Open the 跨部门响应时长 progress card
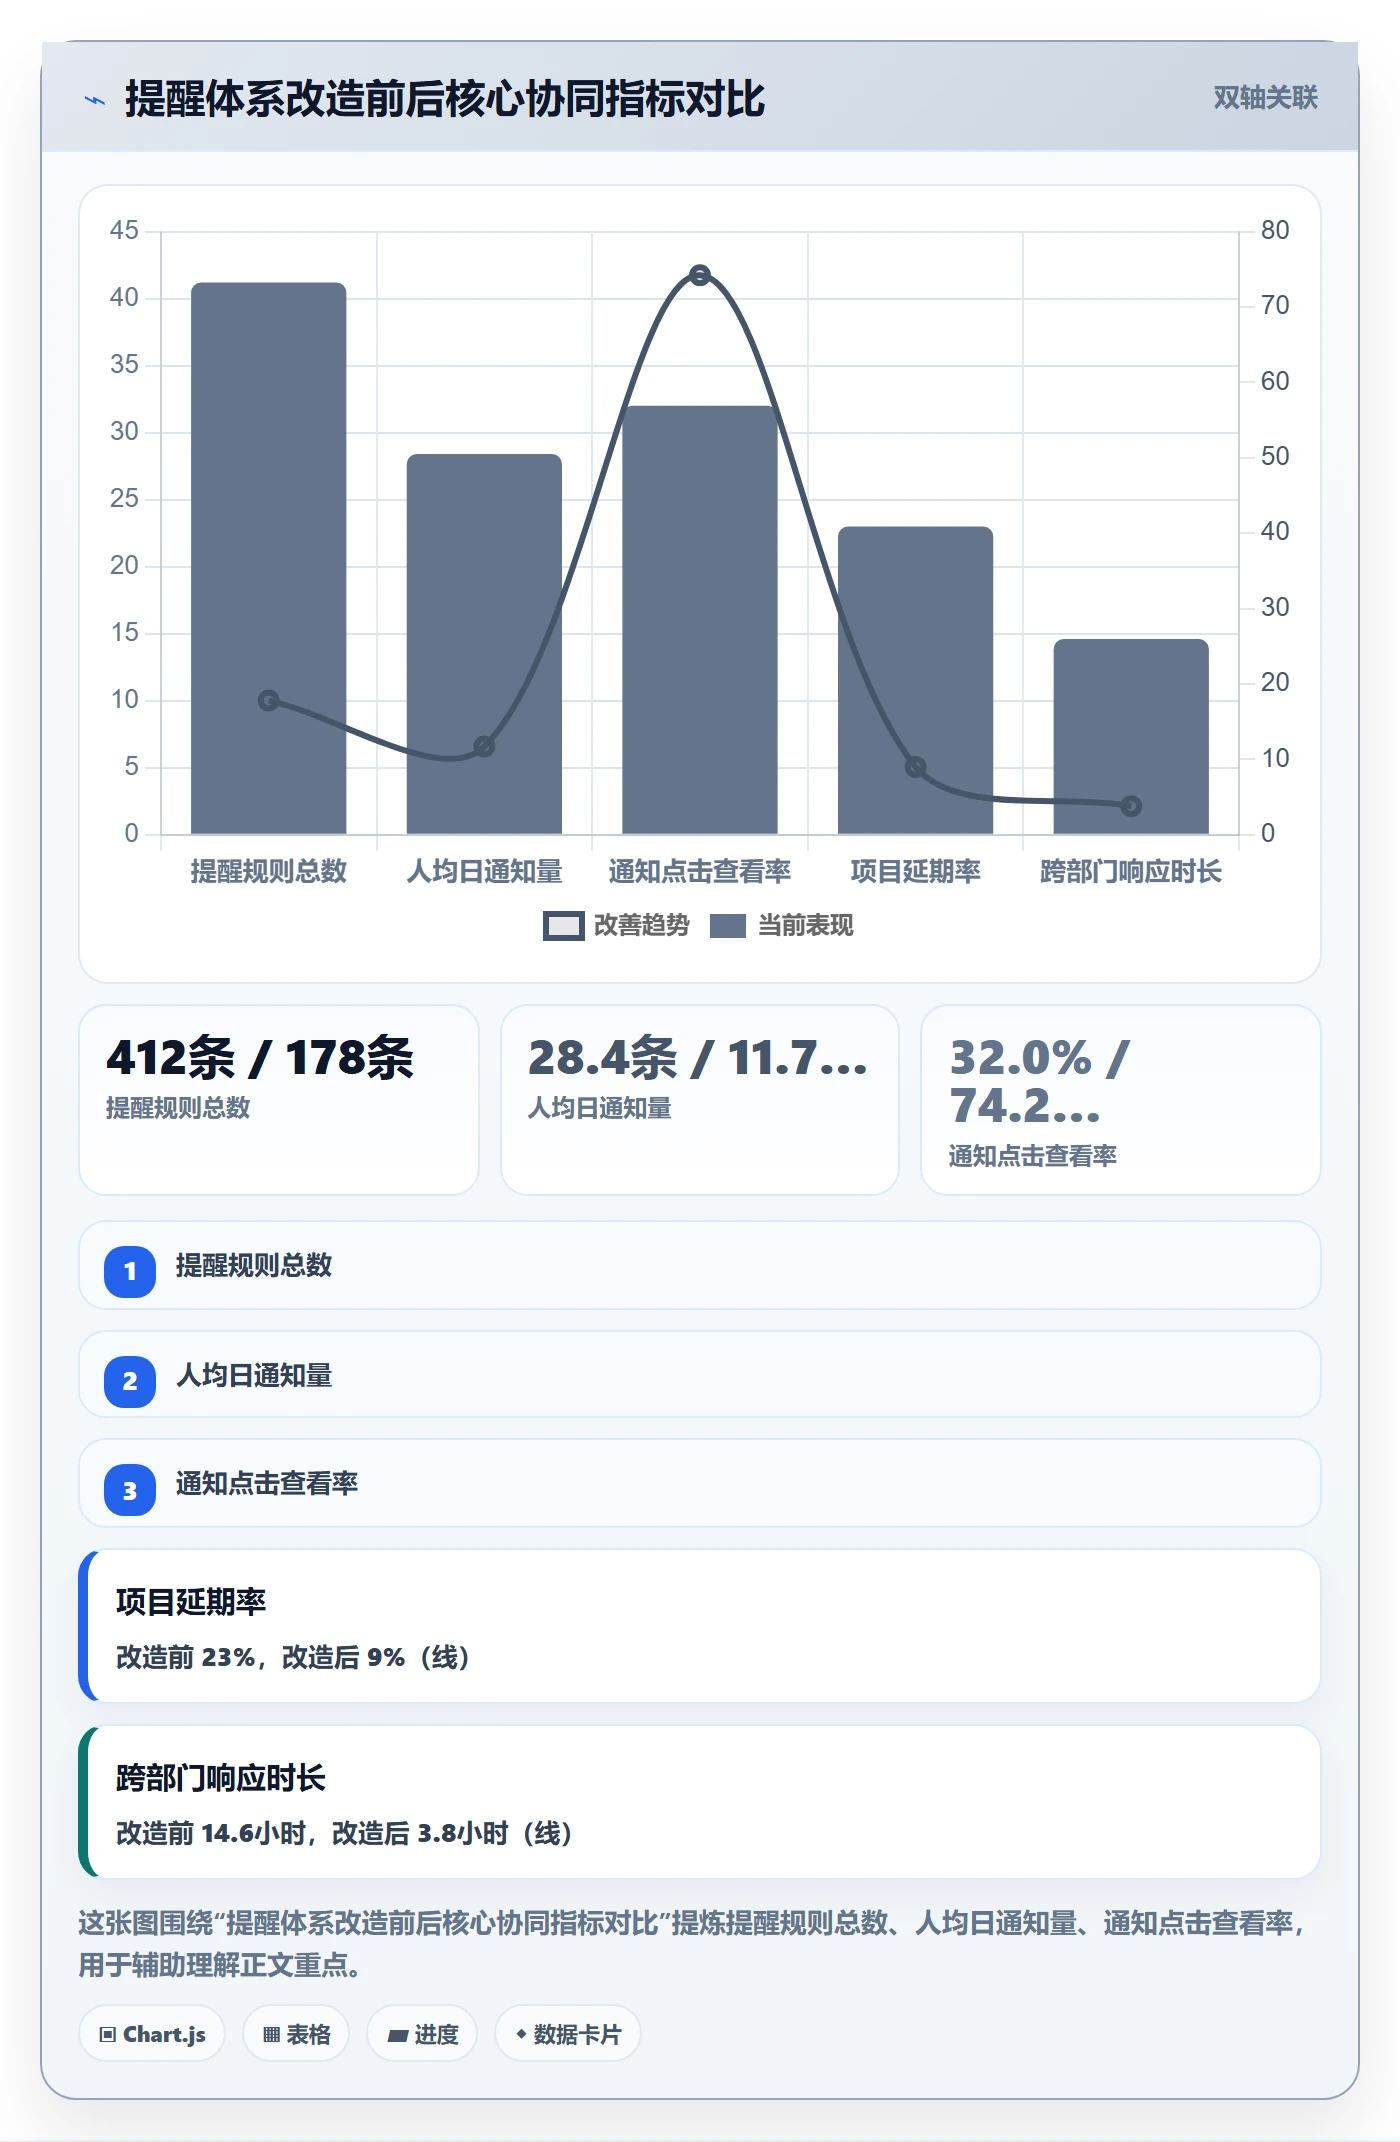 [x=700, y=1802]
